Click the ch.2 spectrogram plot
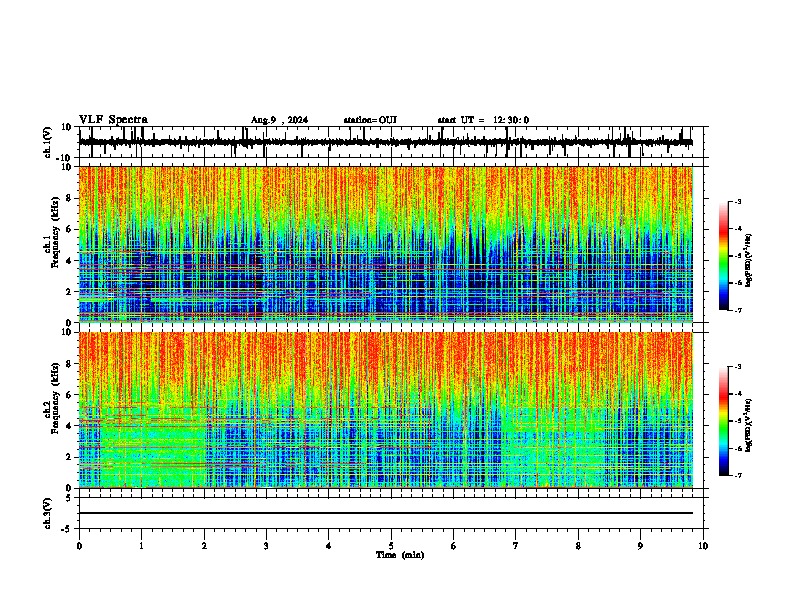 pyautogui.click(x=385, y=410)
